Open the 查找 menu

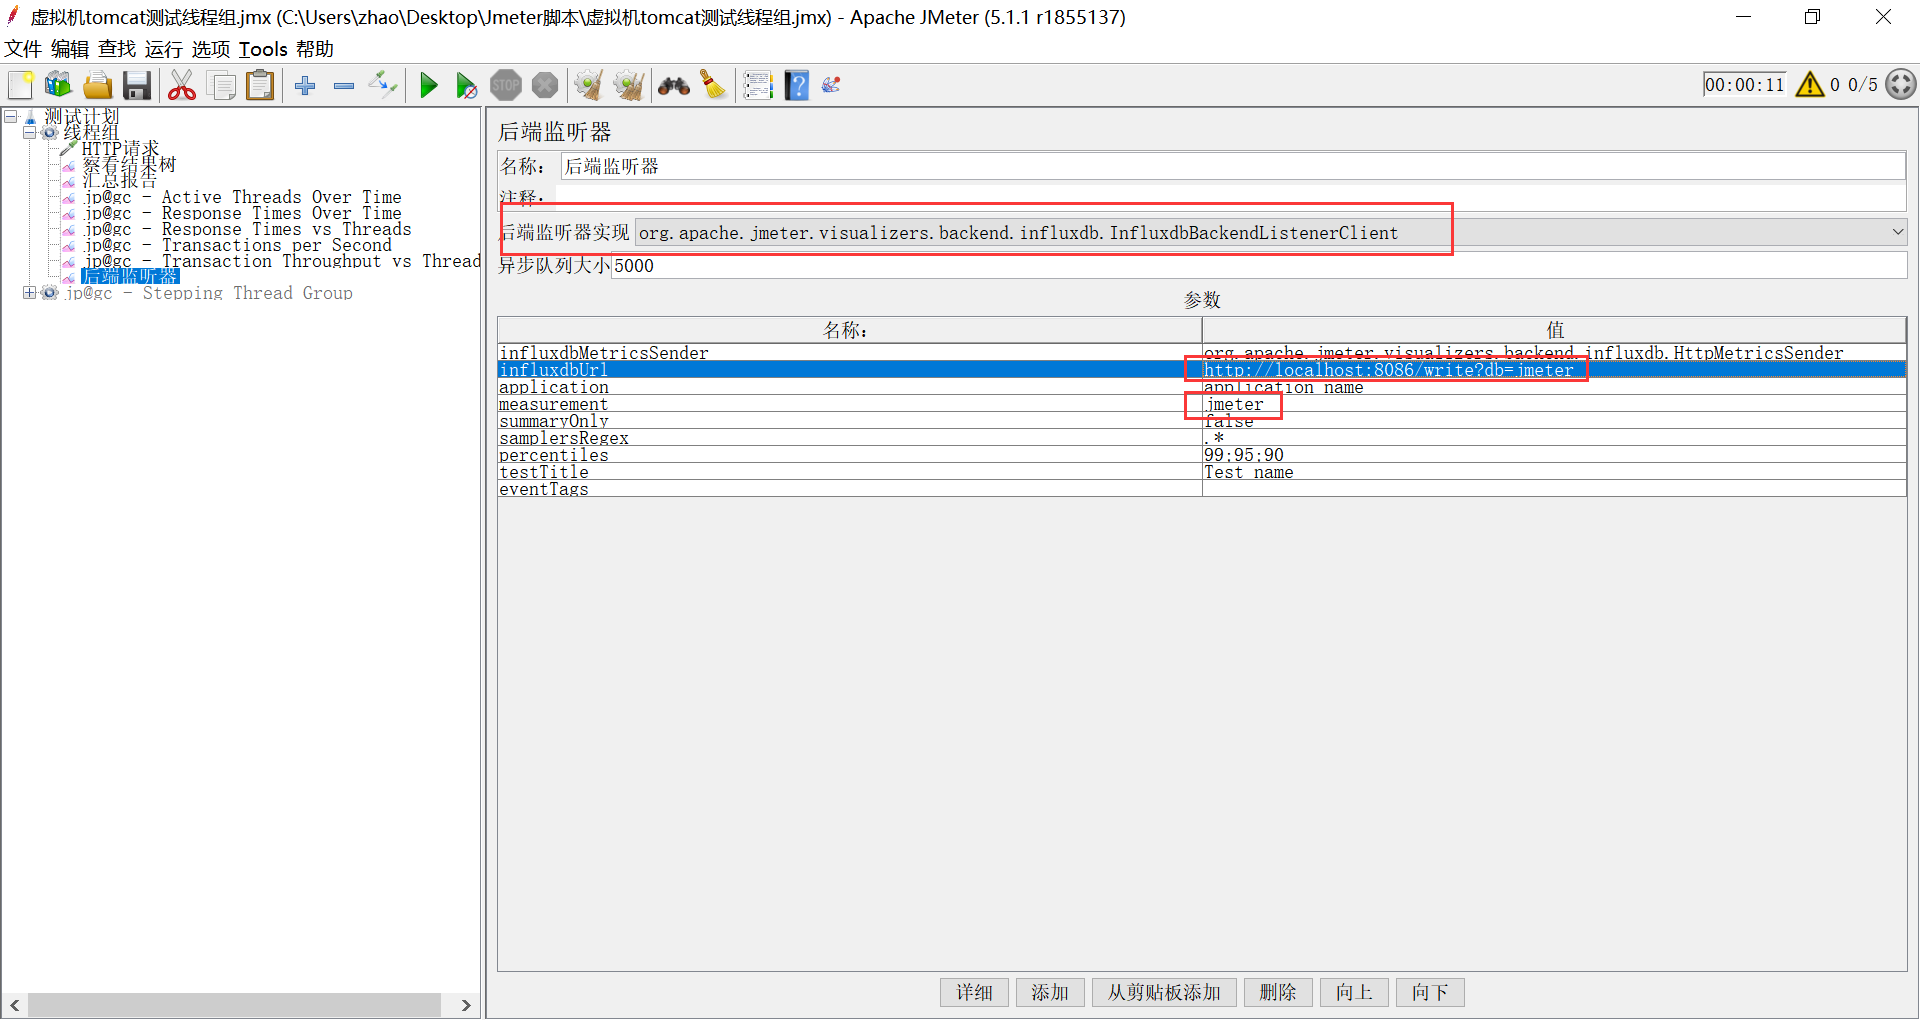pyautogui.click(x=117, y=49)
